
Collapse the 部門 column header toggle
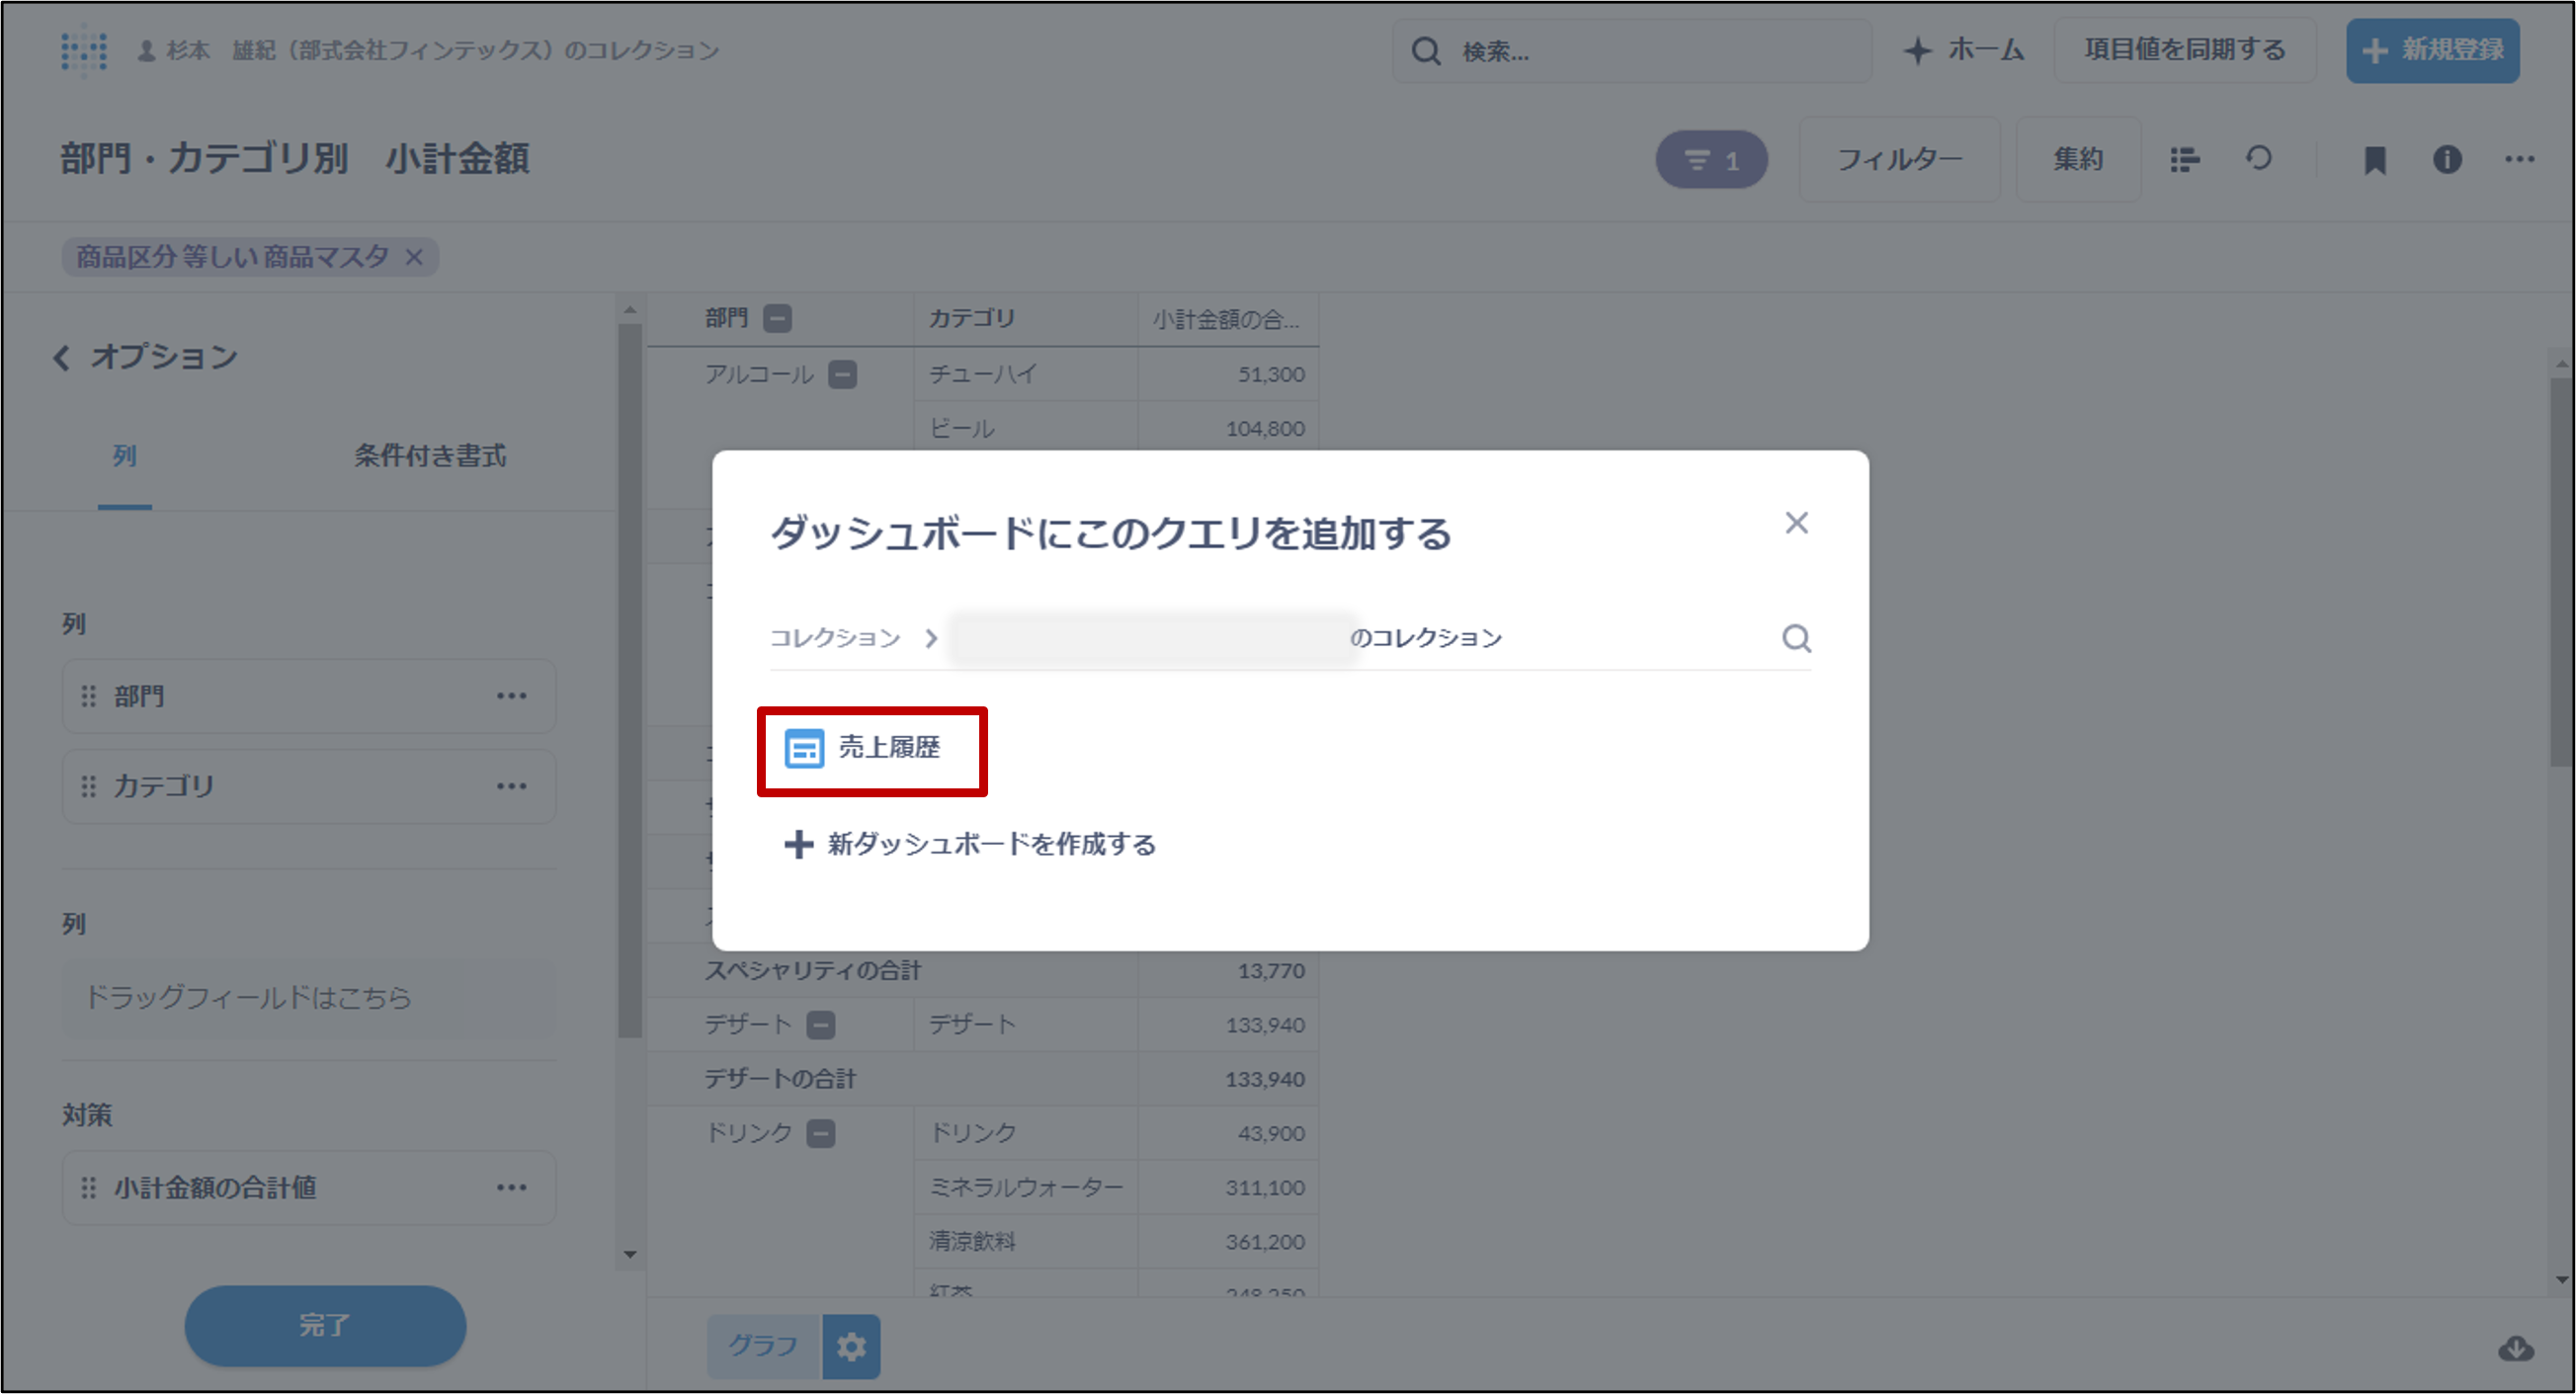click(778, 319)
